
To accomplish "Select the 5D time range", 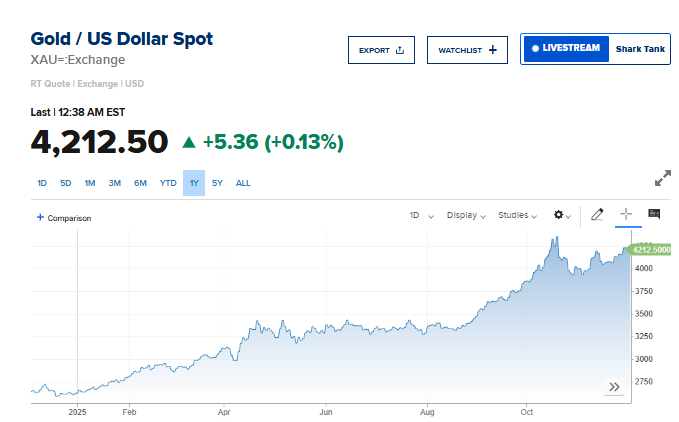I will pos(66,183).
